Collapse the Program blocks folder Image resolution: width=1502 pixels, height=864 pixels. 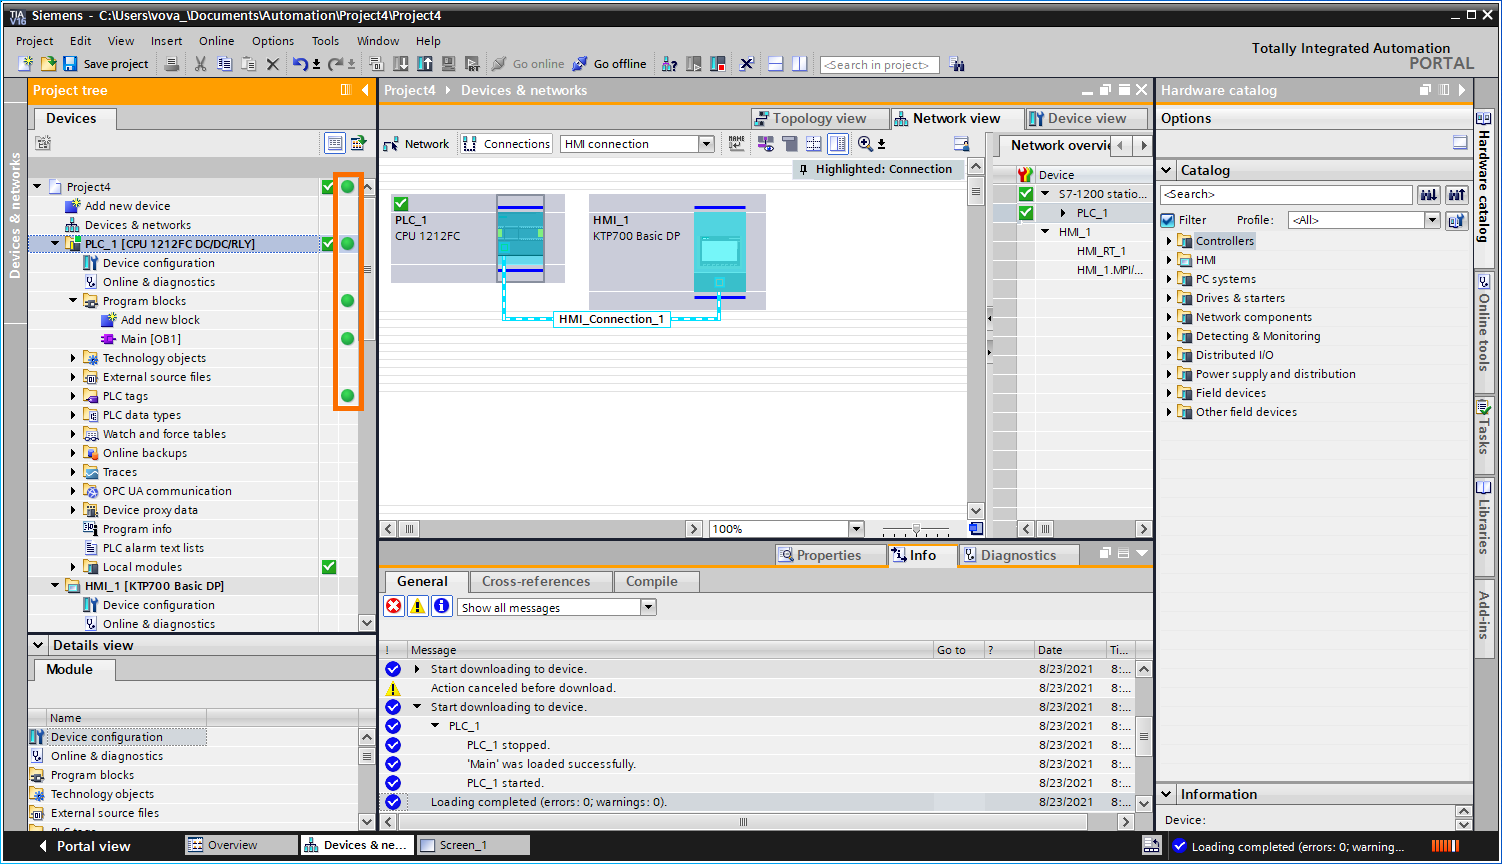(x=74, y=301)
